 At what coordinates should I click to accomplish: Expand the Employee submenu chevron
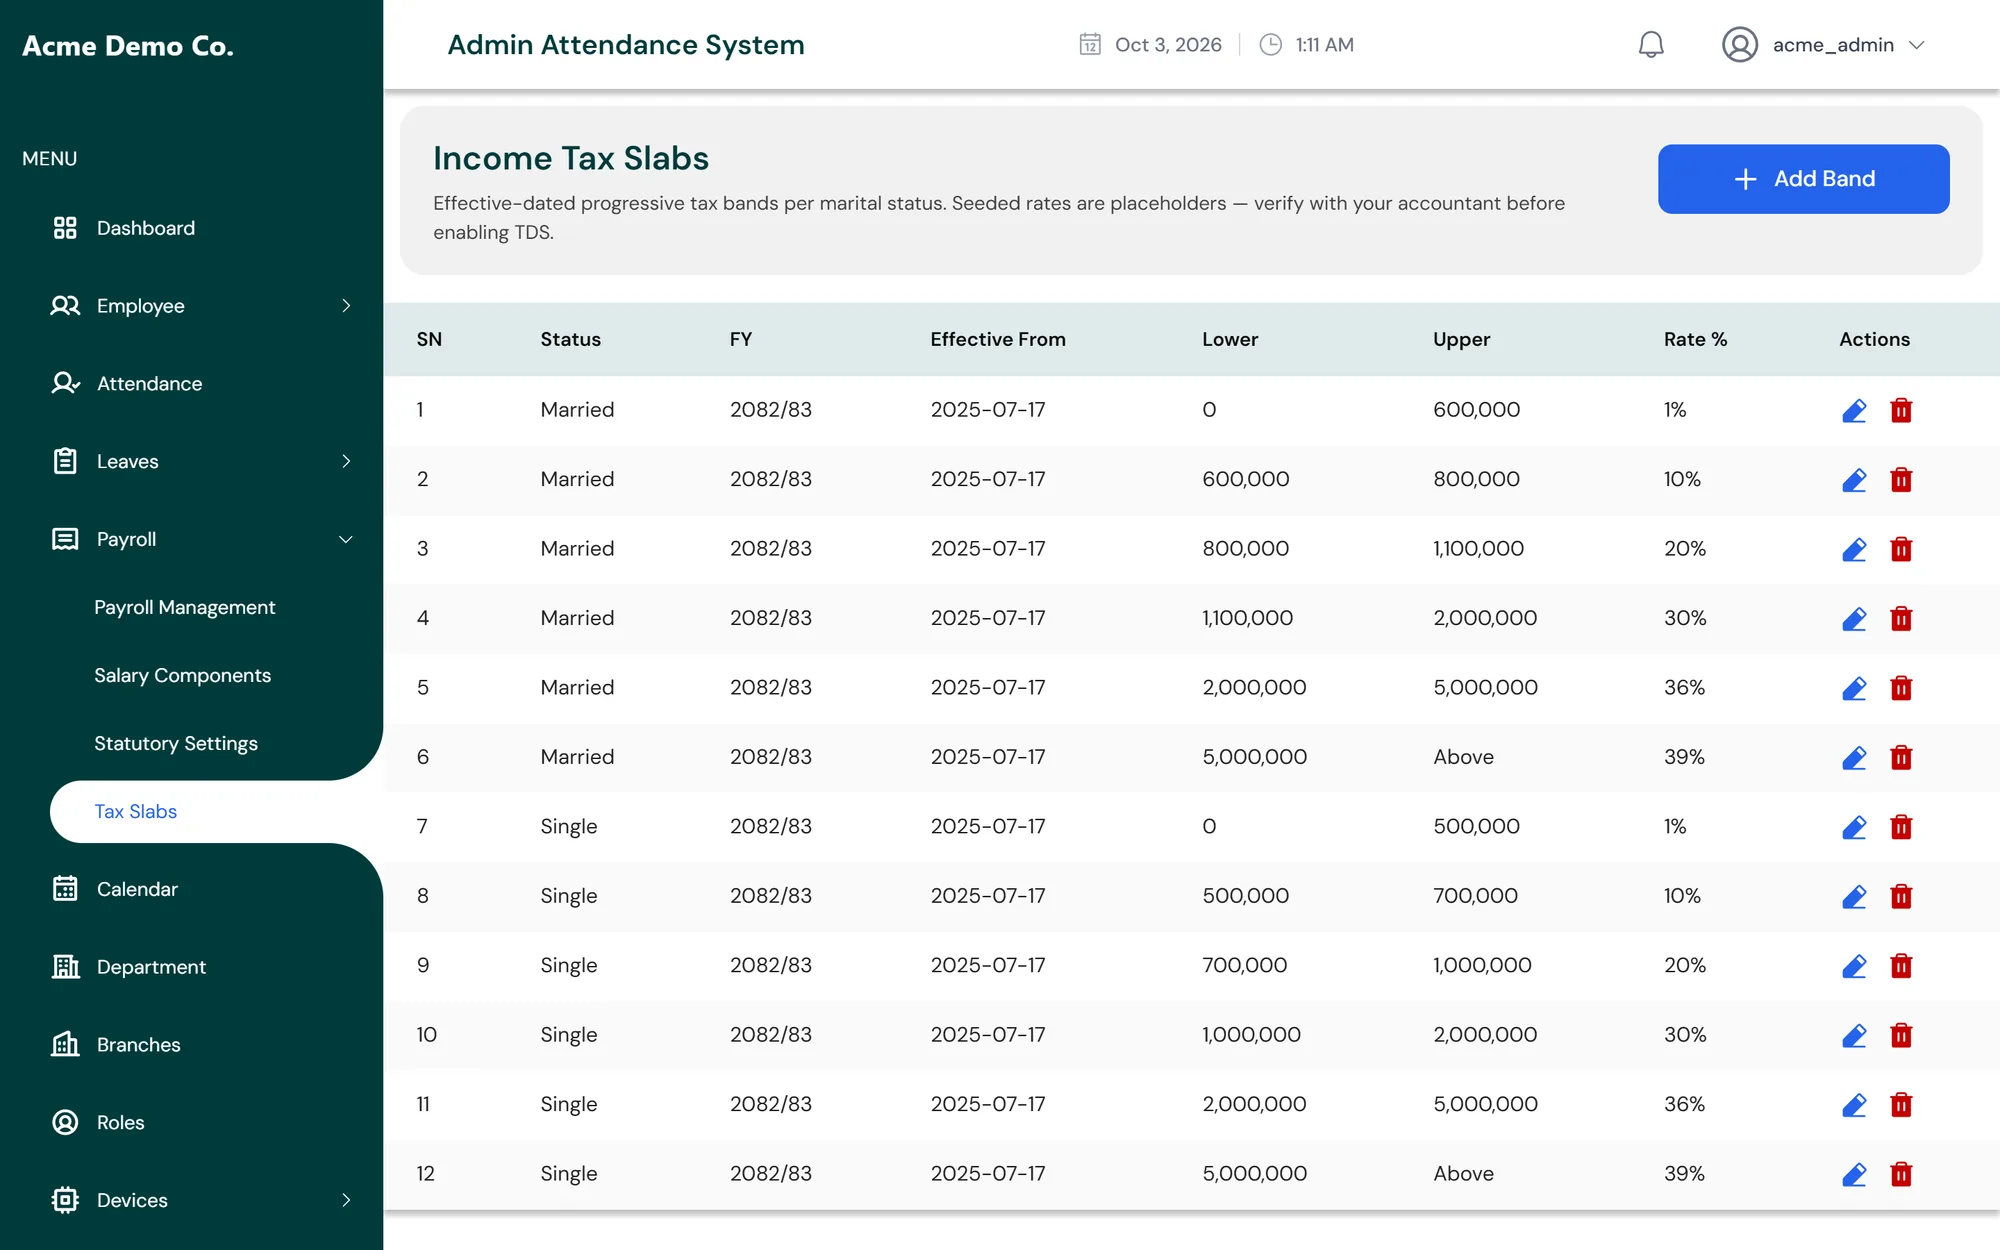point(346,306)
